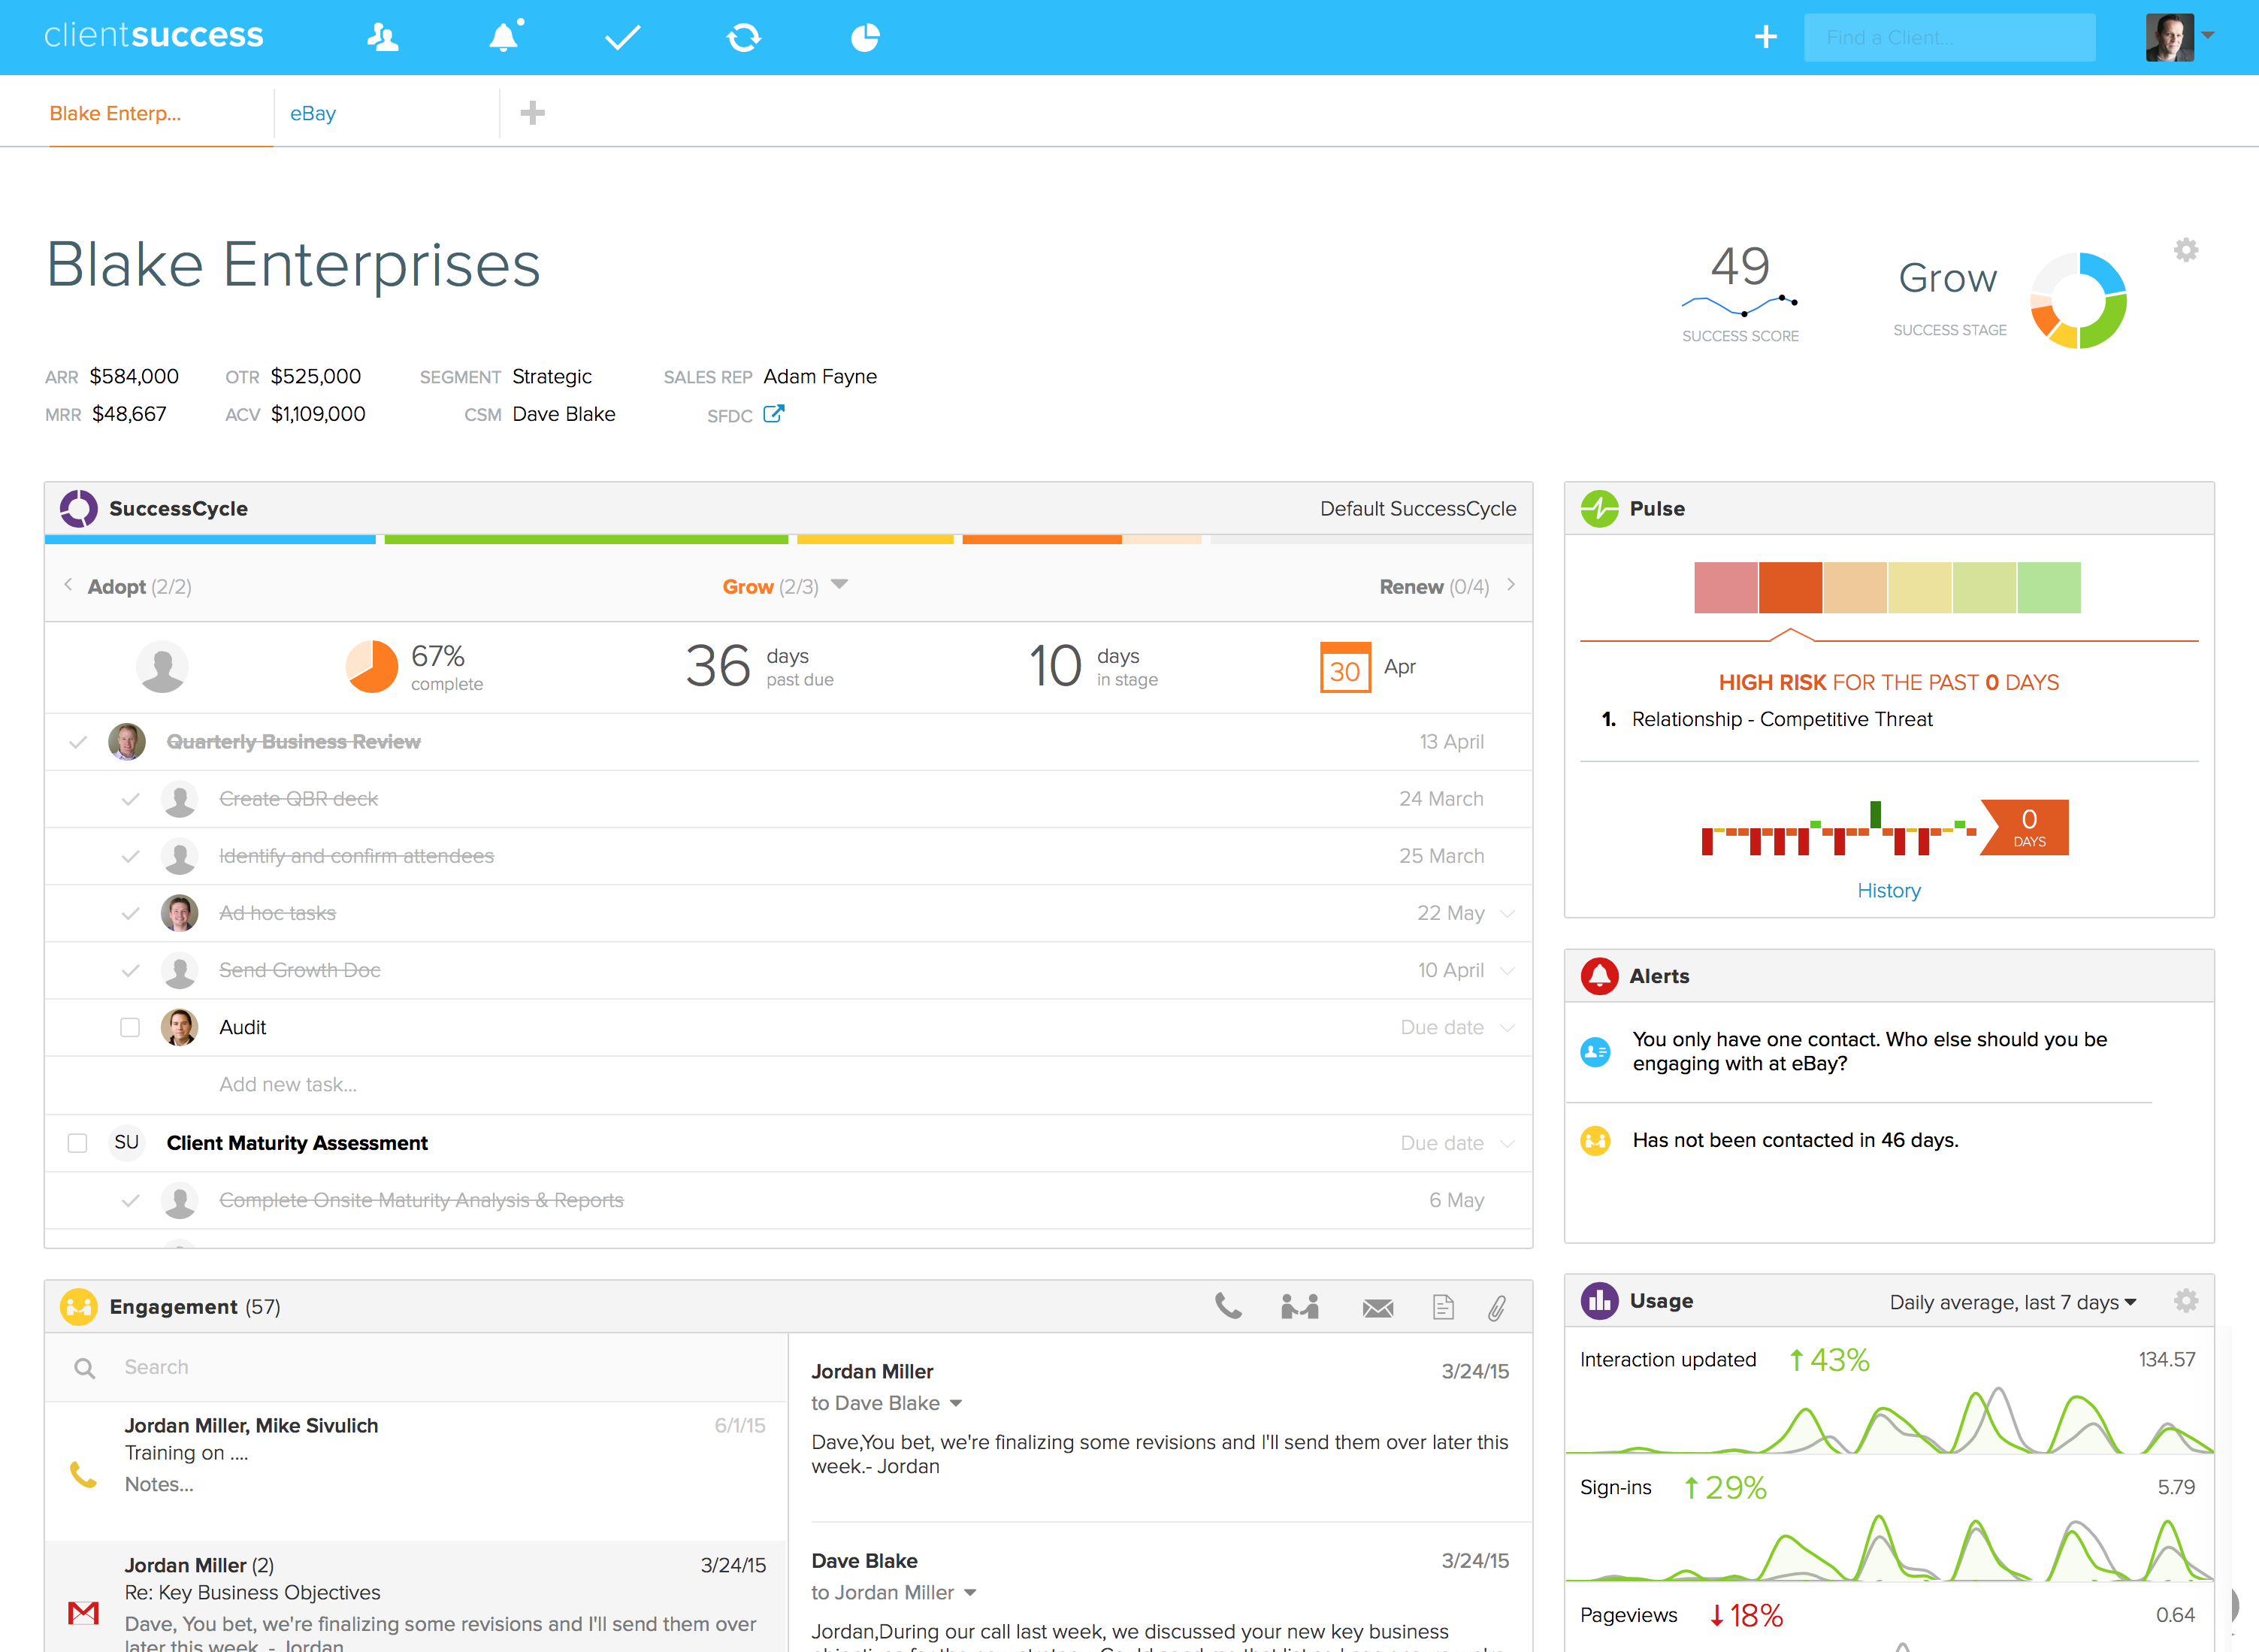This screenshot has width=2259, height=1652.
Task: Select the Adopt (2/2) stage
Action: click(x=139, y=587)
